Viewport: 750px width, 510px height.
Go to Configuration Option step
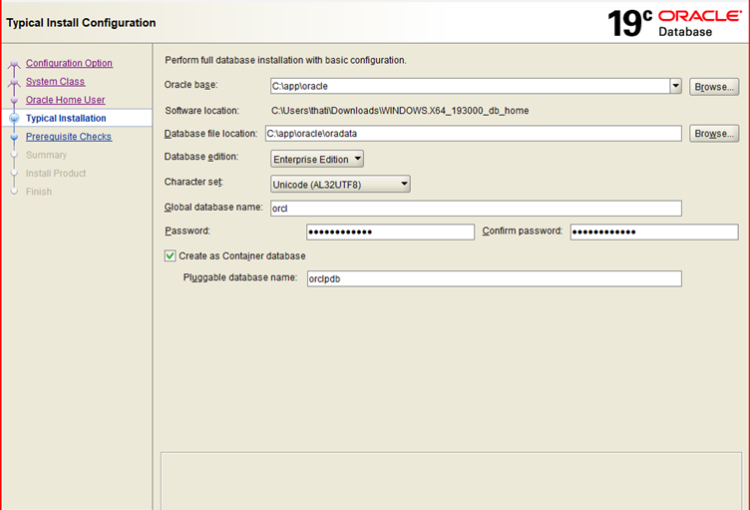69,64
